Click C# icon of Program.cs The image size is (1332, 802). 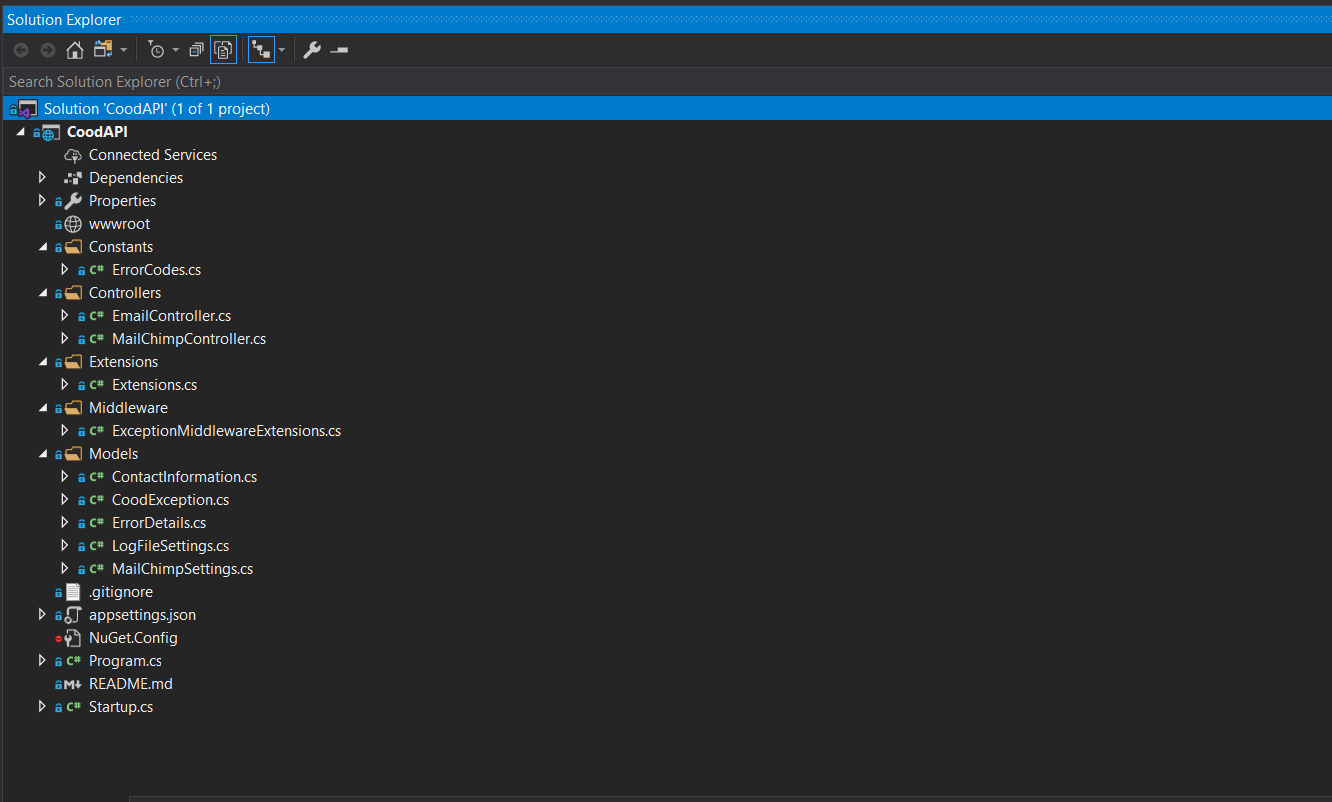[x=73, y=661]
